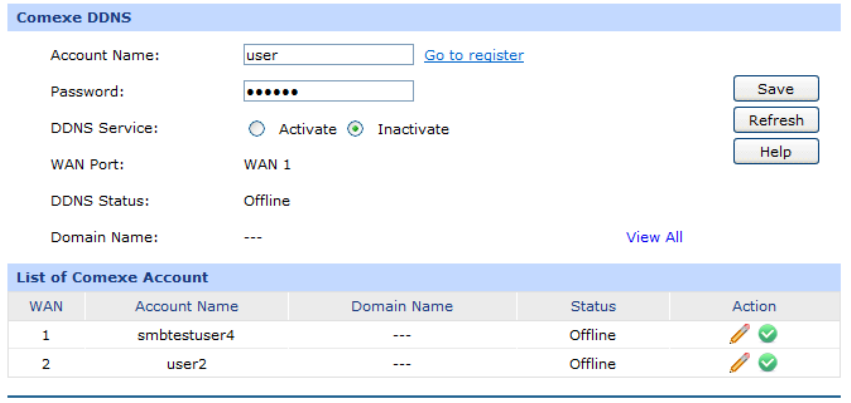The image size is (851, 403).
Task: Select the Activate radio button
Action: click(x=257, y=129)
